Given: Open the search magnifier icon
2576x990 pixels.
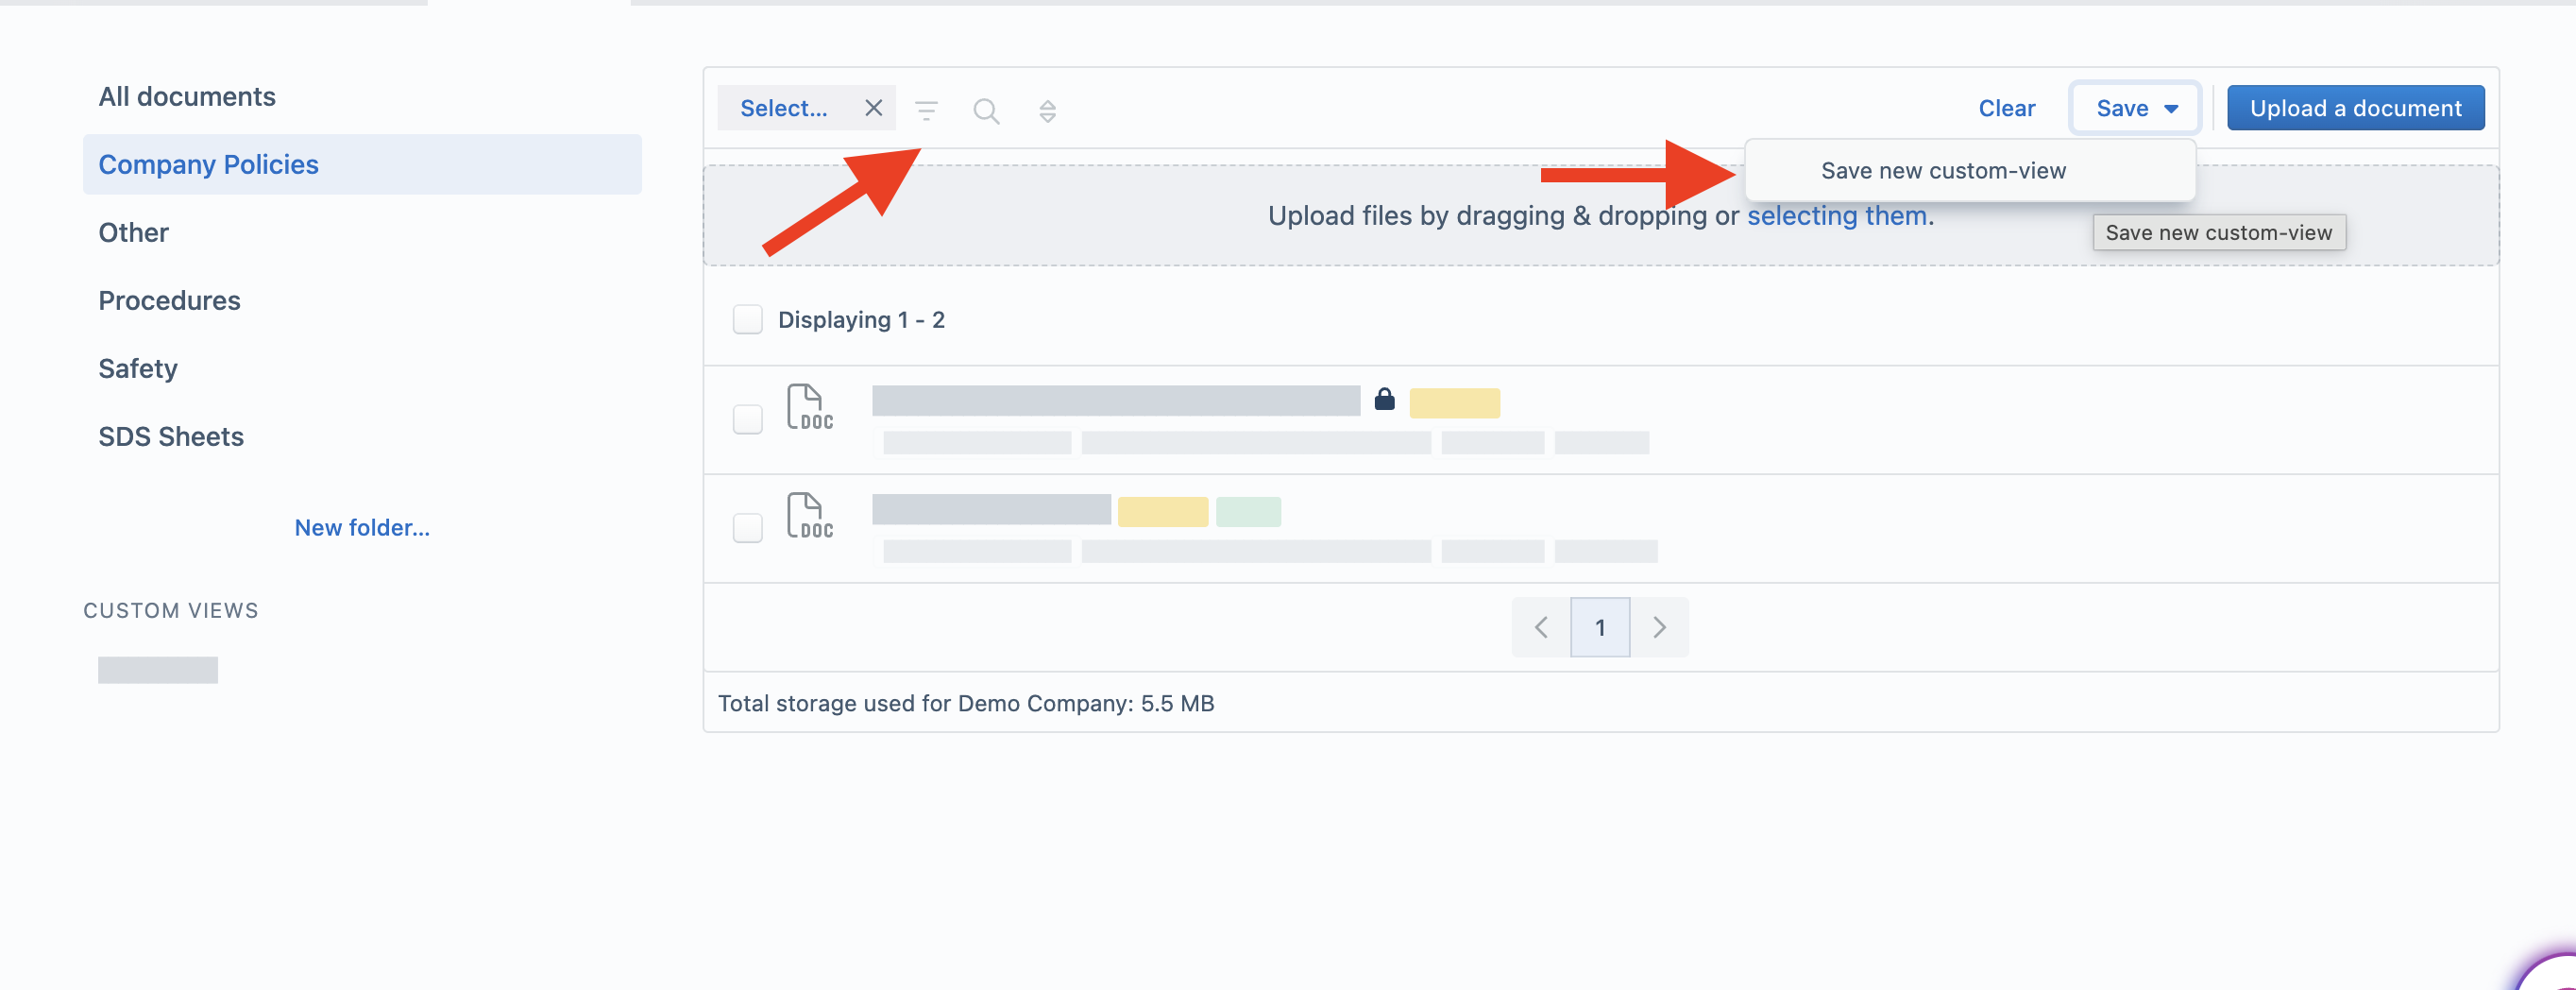Looking at the screenshot, I should (986, 110).
